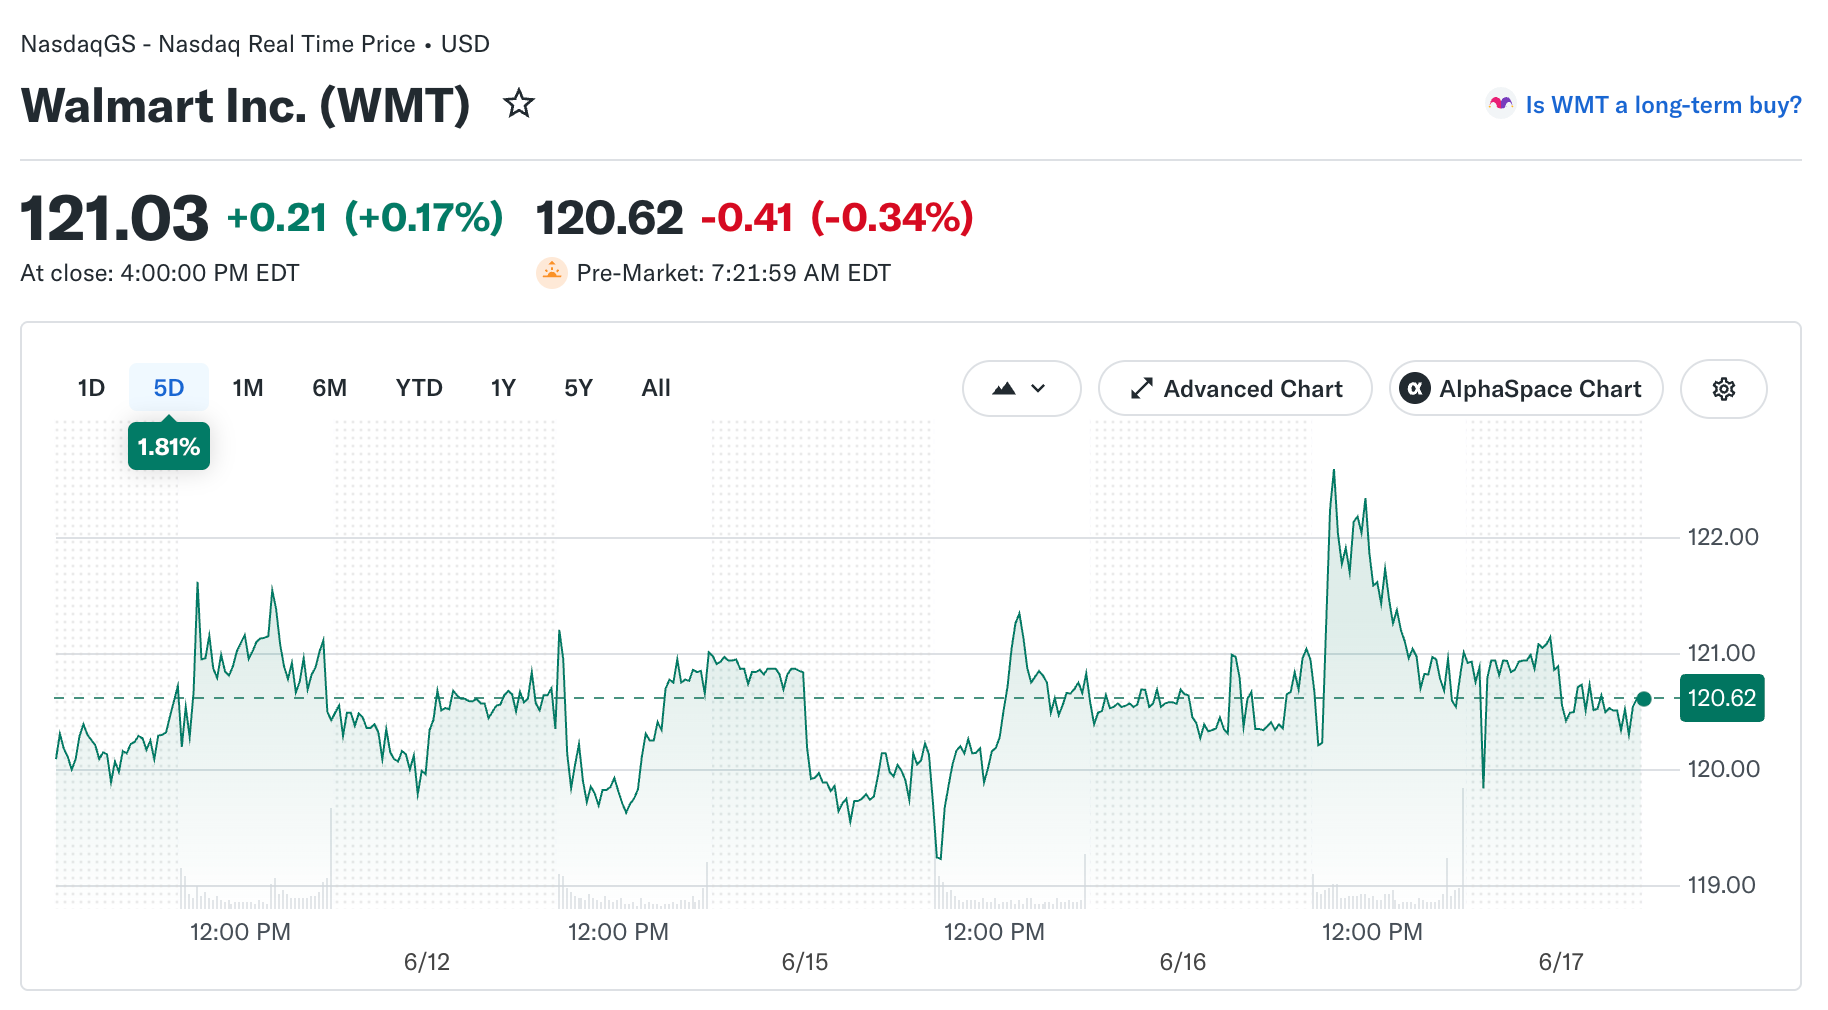Show the YTD chart range
Viewport: 1828px width, 1010px height.
pos(419,388)
